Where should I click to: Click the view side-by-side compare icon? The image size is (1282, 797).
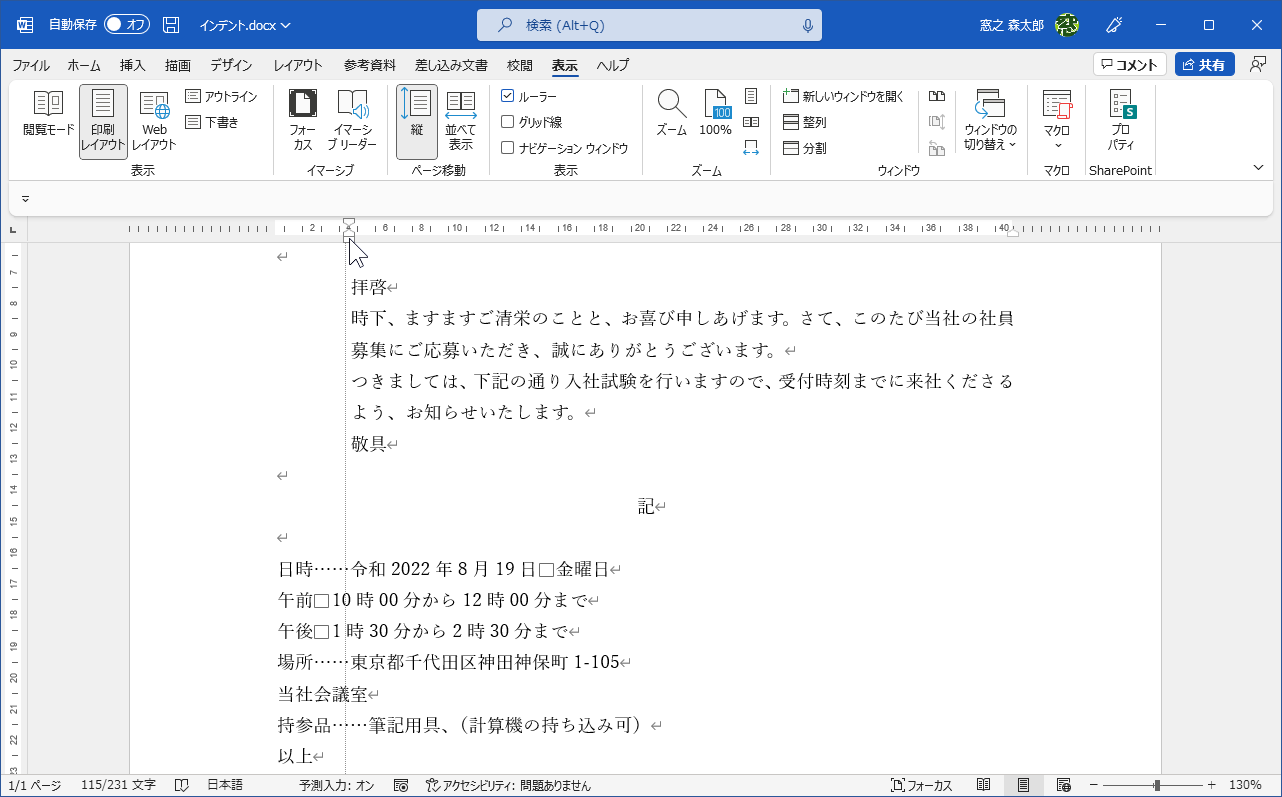[x=937, y=96]
